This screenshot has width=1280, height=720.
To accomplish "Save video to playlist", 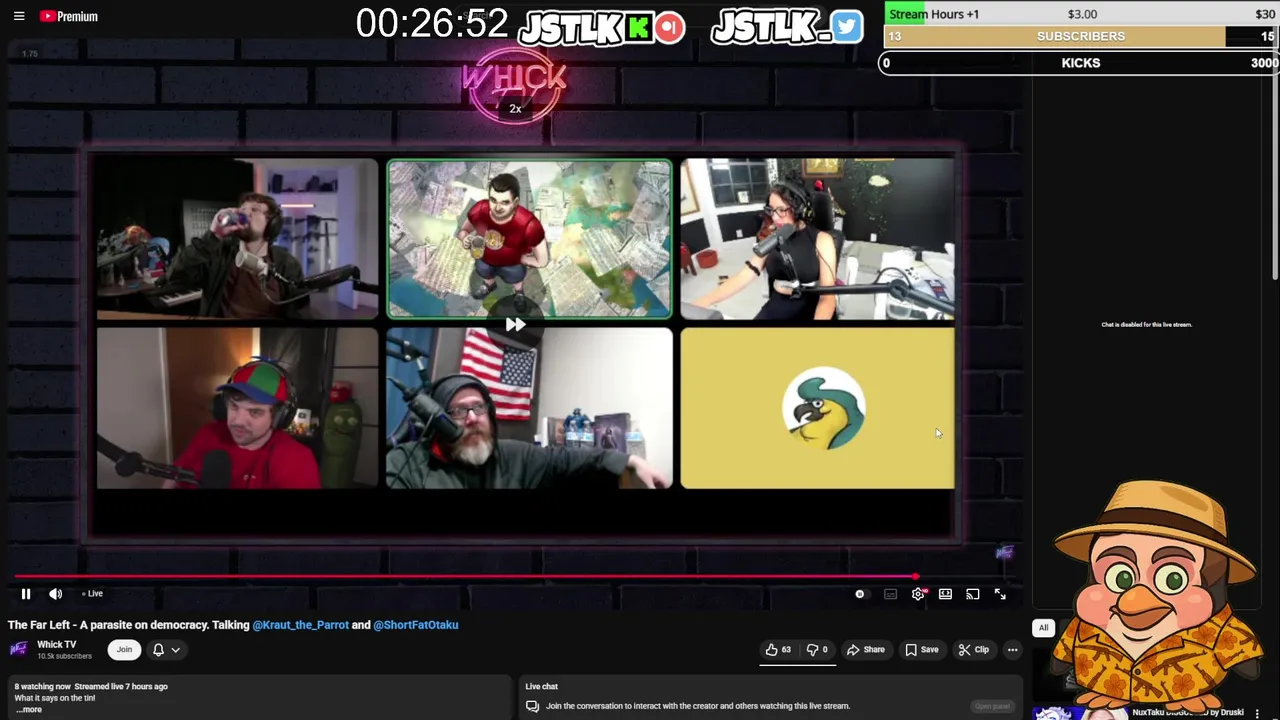I will [x=922, y=650].
